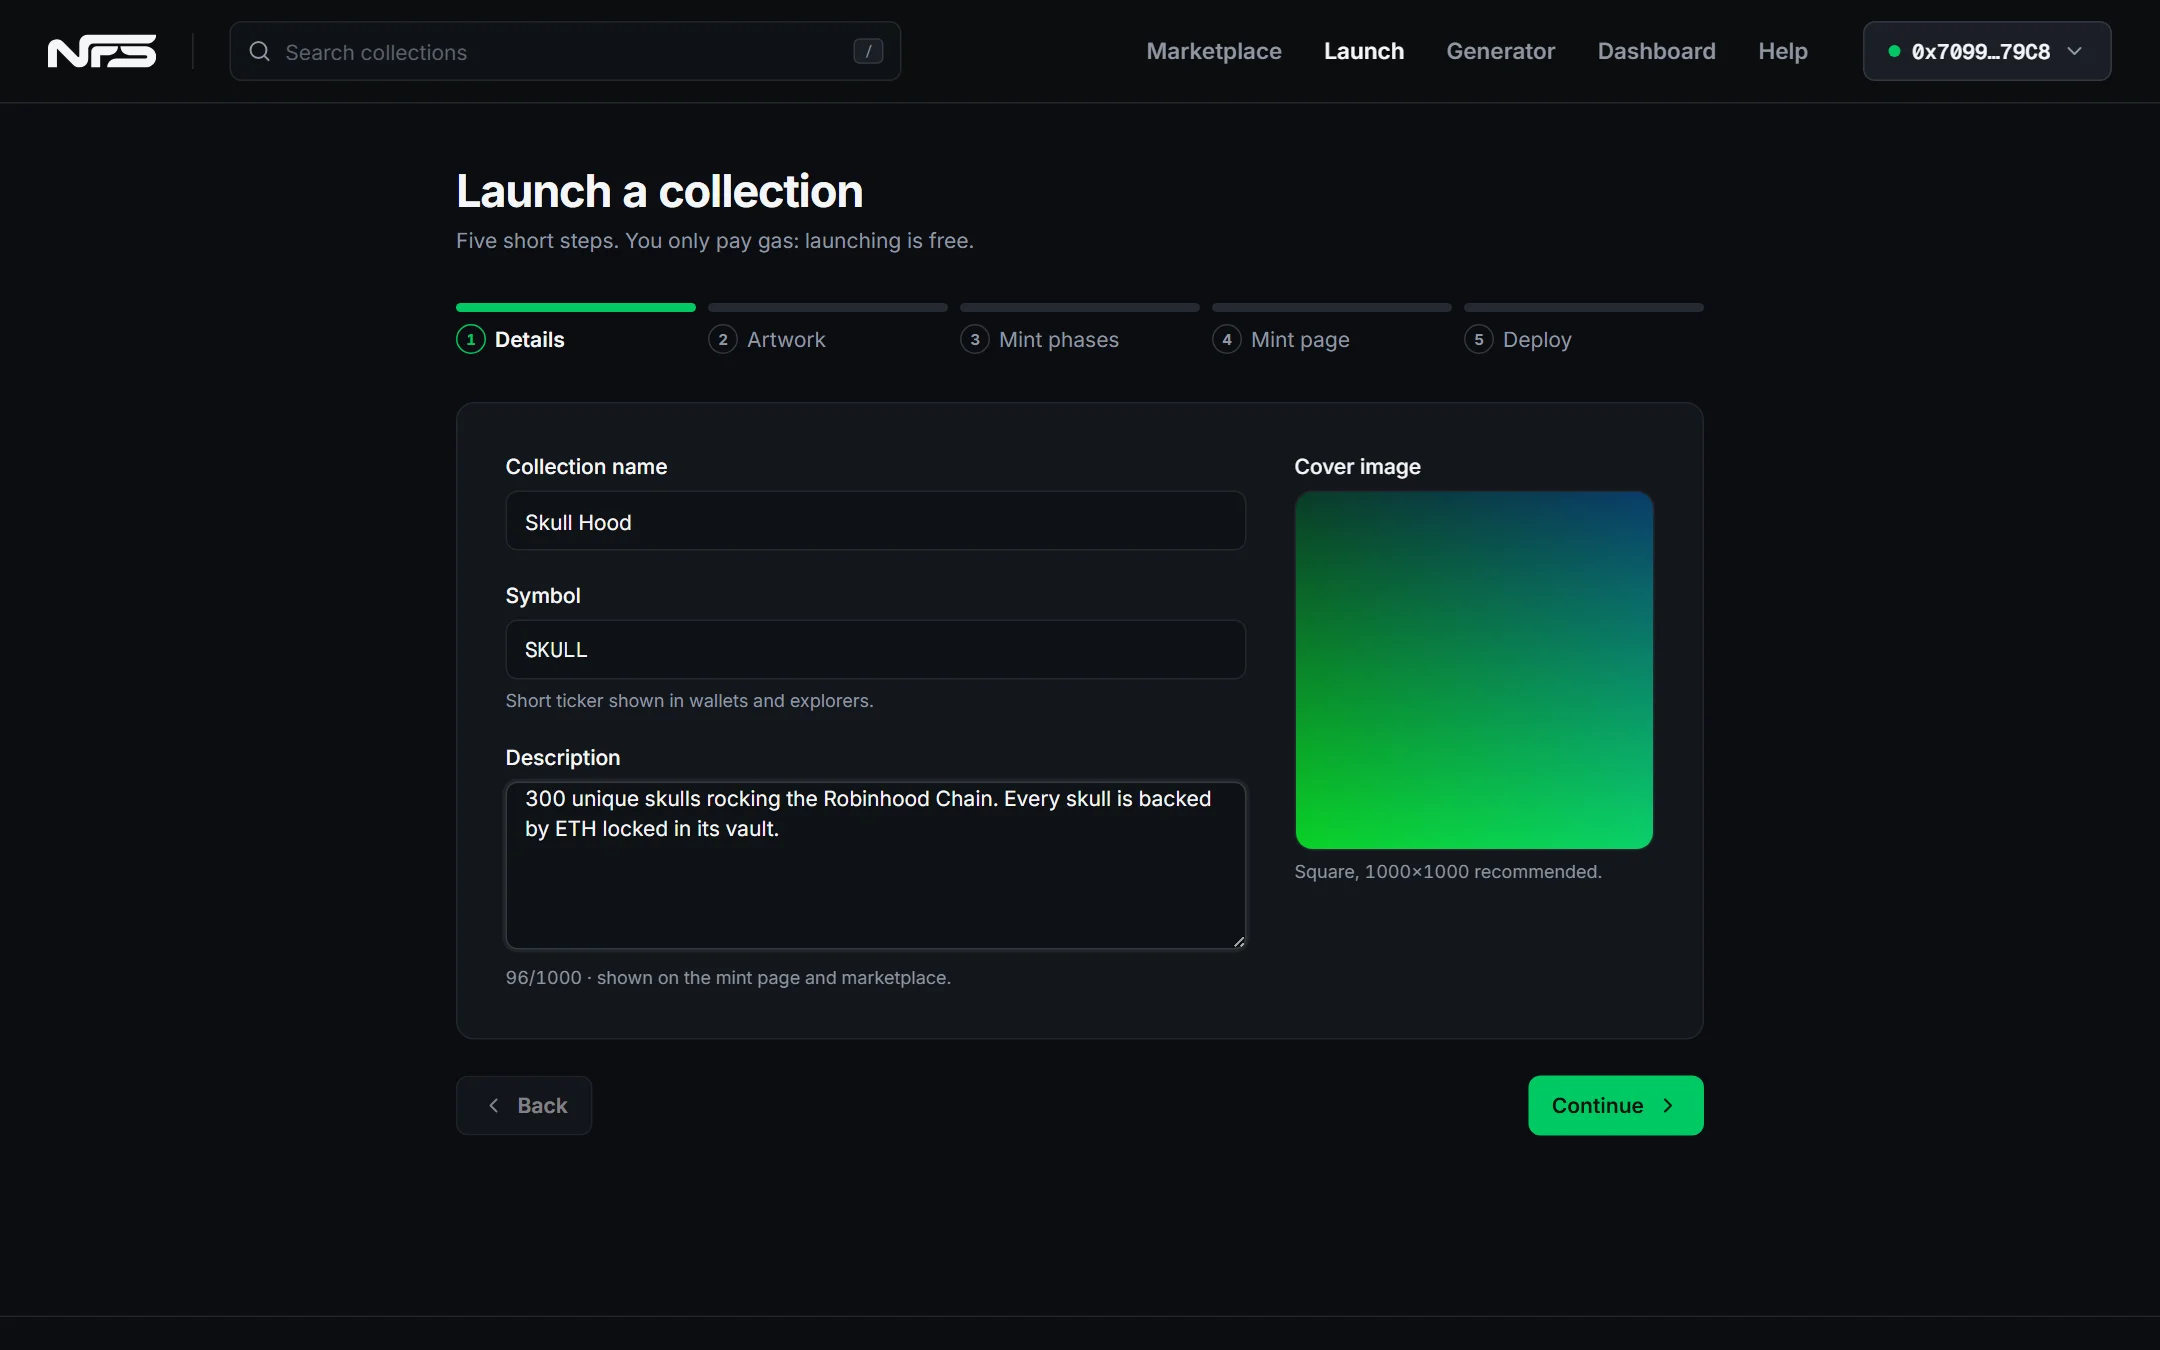
Task: Focus the Search collections field
Action: point(565,51)
